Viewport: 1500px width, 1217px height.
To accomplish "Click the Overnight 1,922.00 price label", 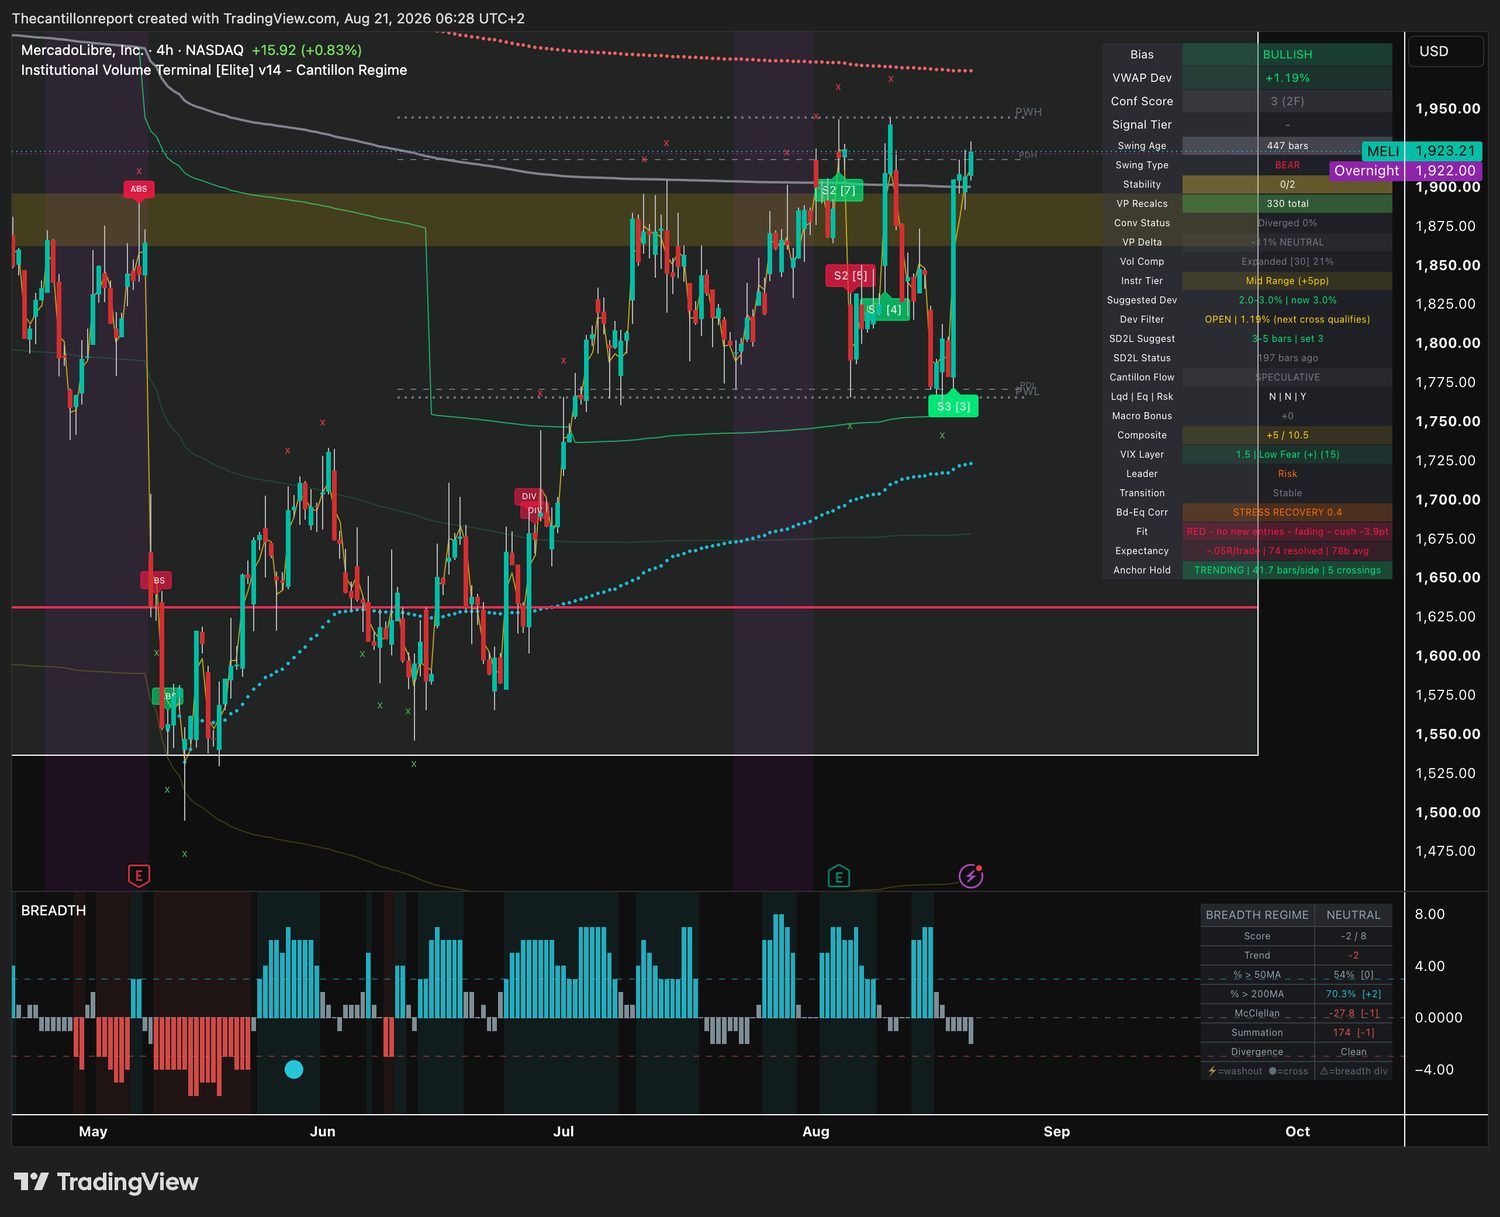I will (1405, 171).
